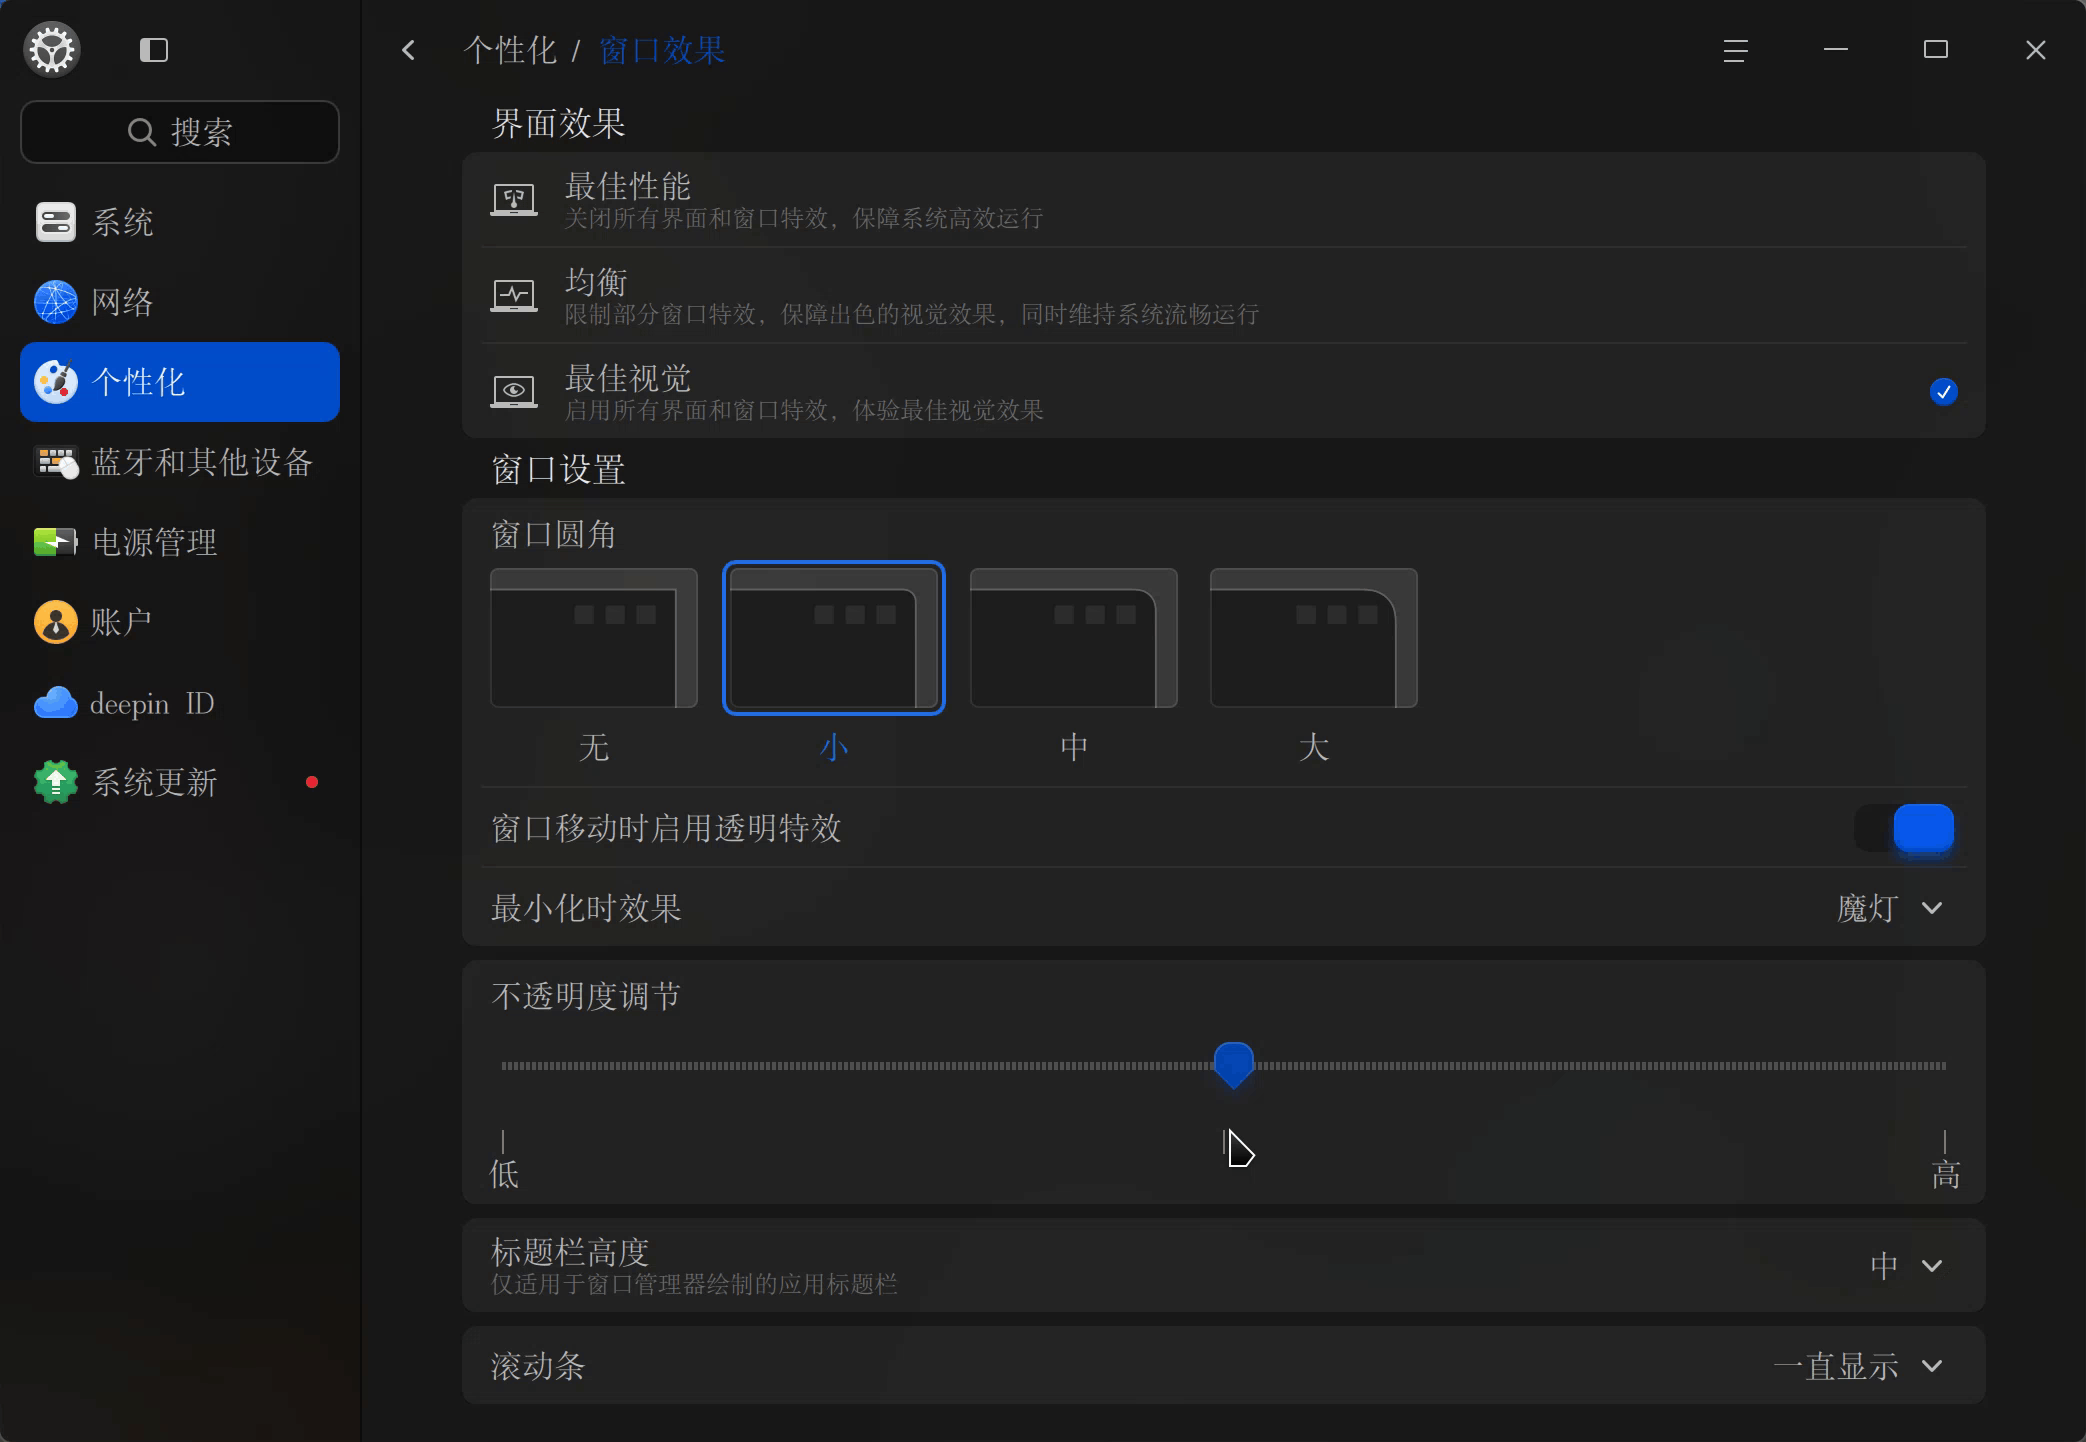Click the Personalization palette icon
Viewport: 2086px width, 1442px height.
tap(56, 382)
